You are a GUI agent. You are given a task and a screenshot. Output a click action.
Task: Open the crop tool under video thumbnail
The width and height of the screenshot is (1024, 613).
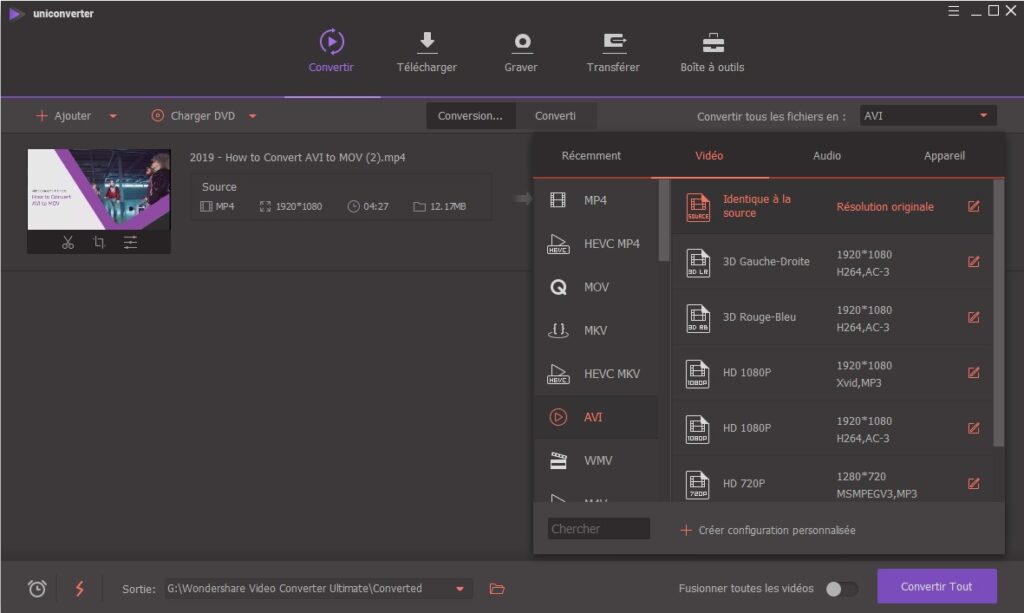99,243
